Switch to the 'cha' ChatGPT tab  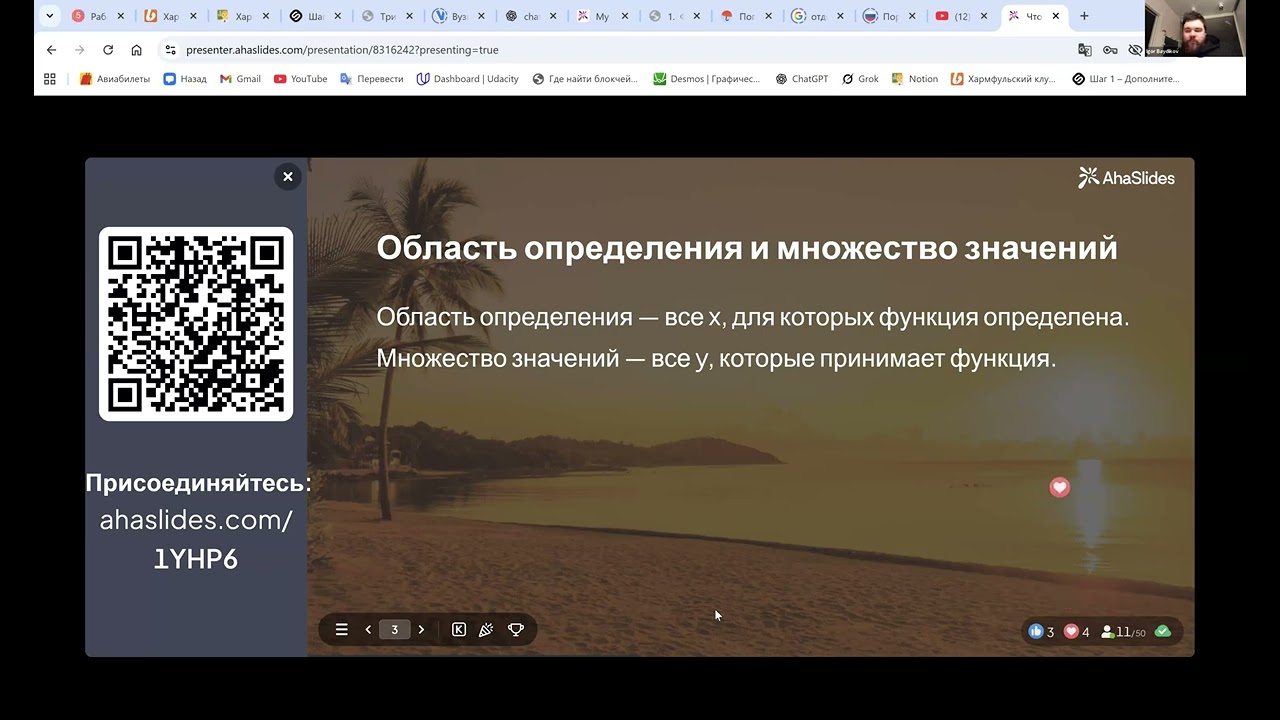530,16
